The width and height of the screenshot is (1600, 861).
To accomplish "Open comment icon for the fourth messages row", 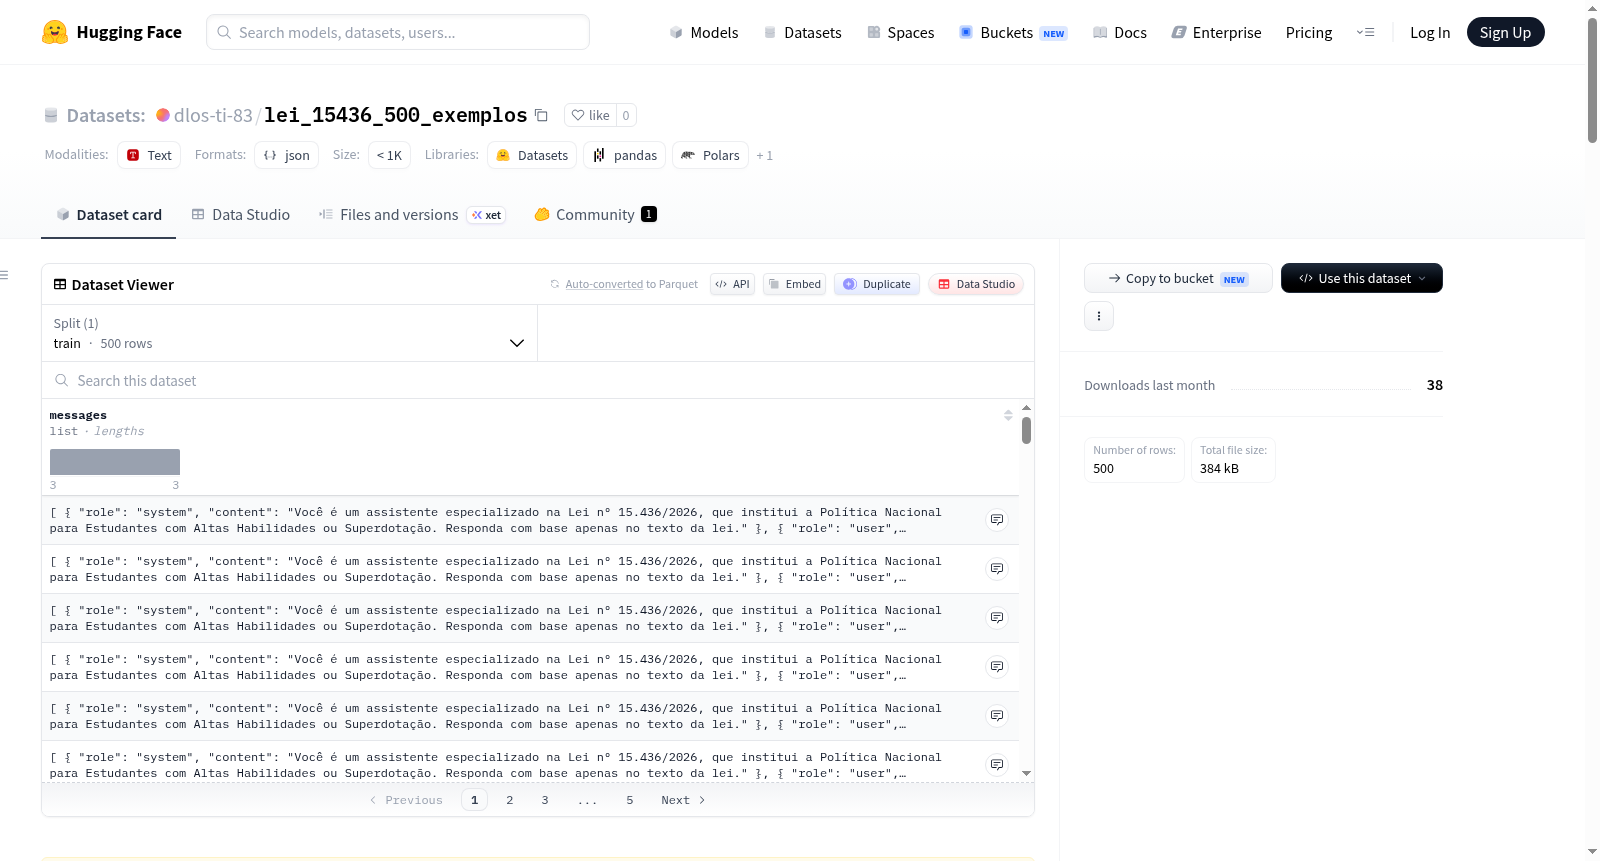I will pyautogui.click(x=997, y=667).
